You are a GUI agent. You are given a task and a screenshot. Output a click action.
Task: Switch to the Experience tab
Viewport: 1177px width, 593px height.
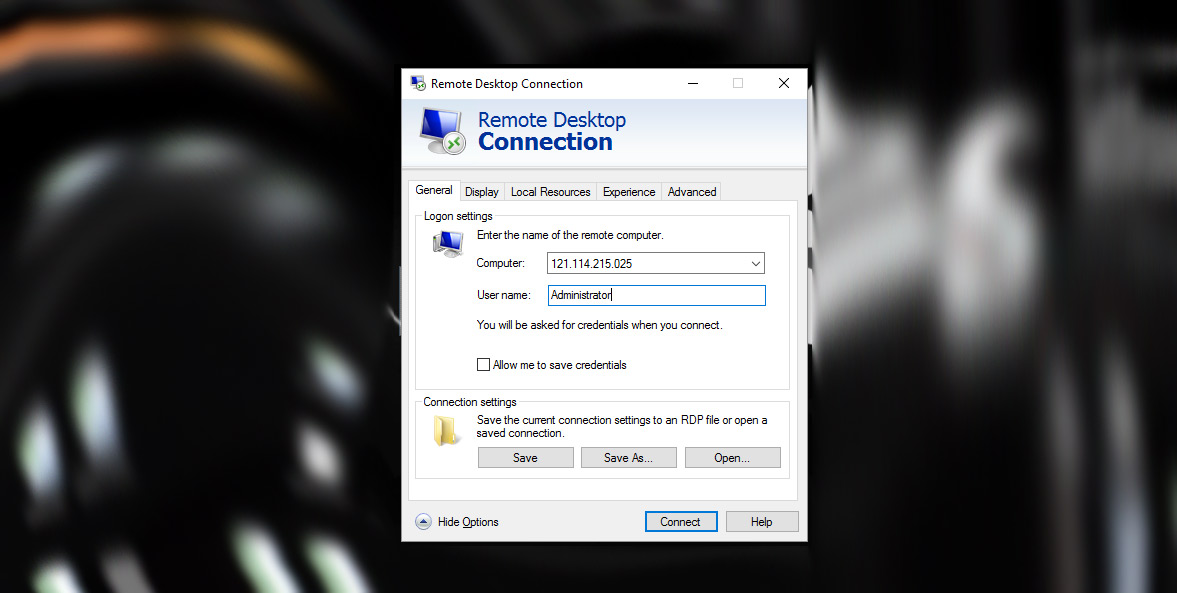(x=629, y=192)
